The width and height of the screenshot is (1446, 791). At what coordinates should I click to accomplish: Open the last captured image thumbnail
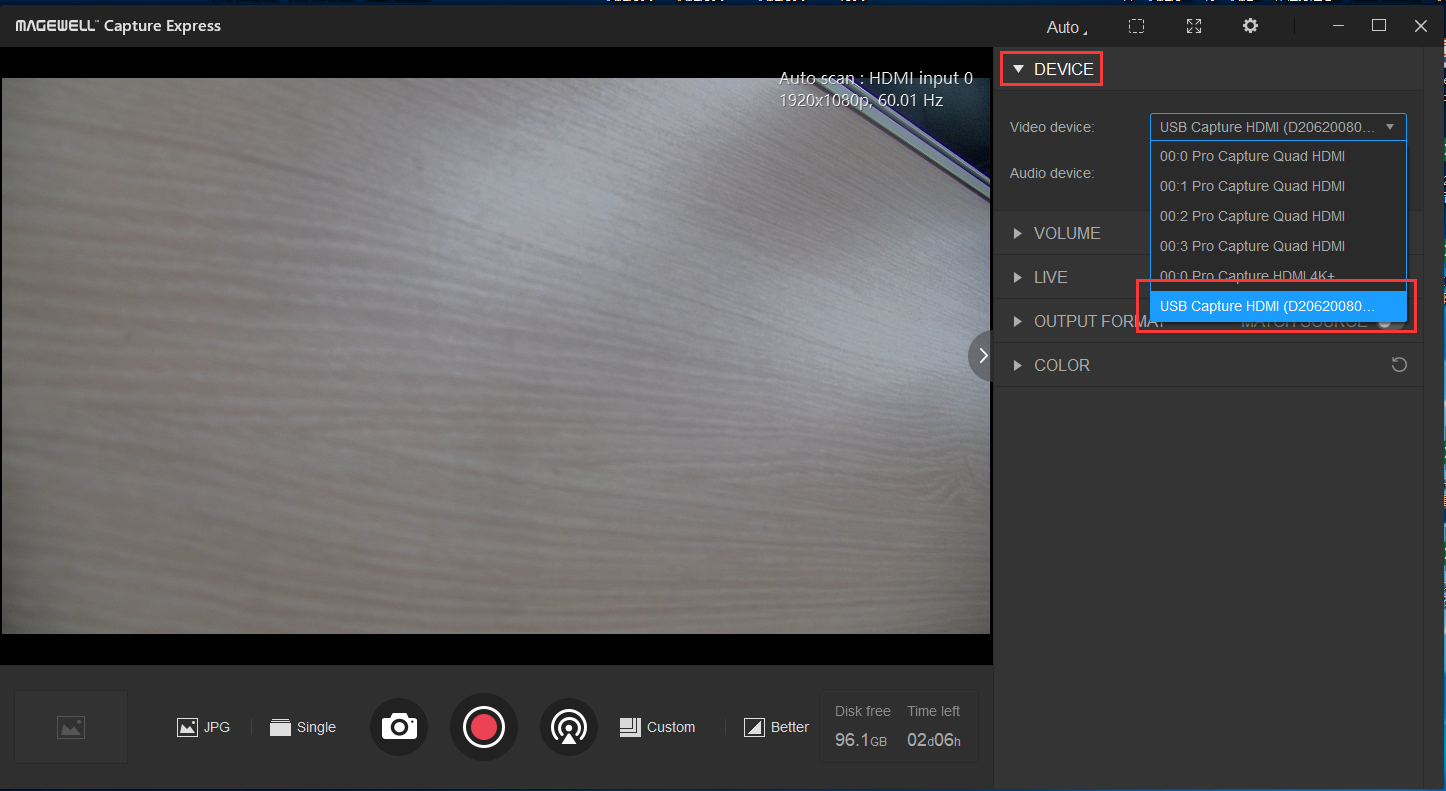71,727
